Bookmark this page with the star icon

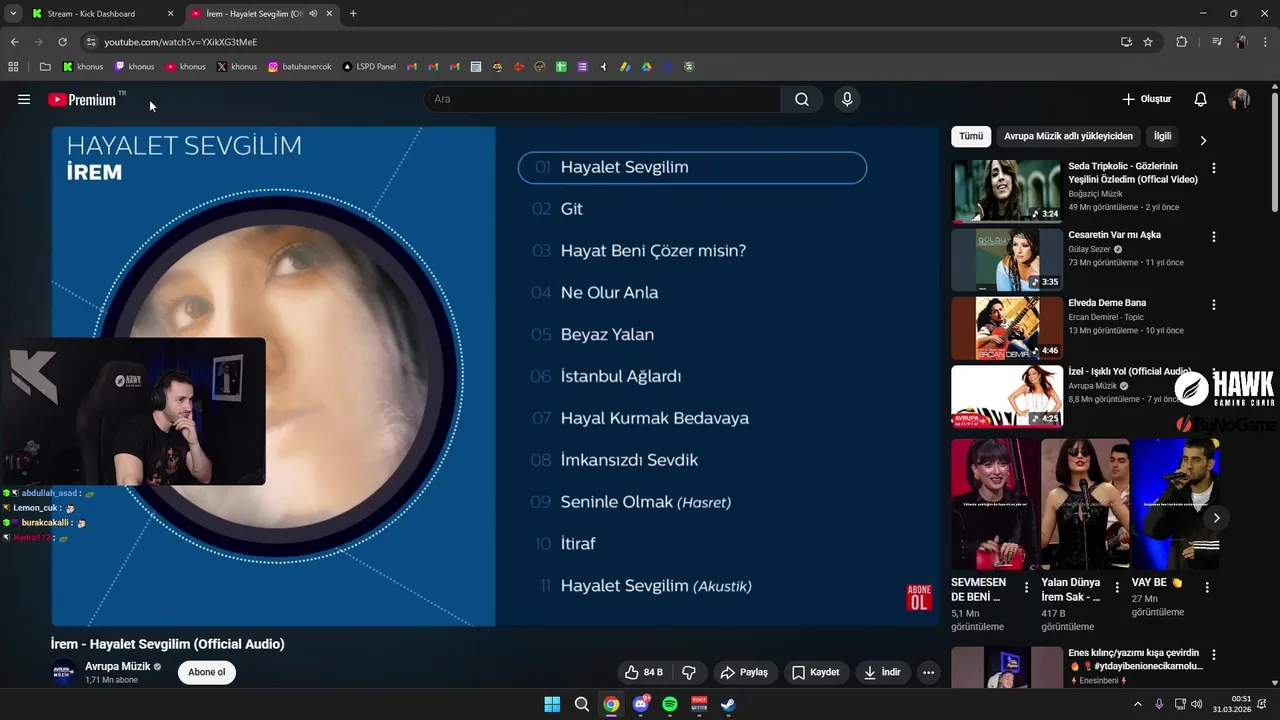point(1148,42)
